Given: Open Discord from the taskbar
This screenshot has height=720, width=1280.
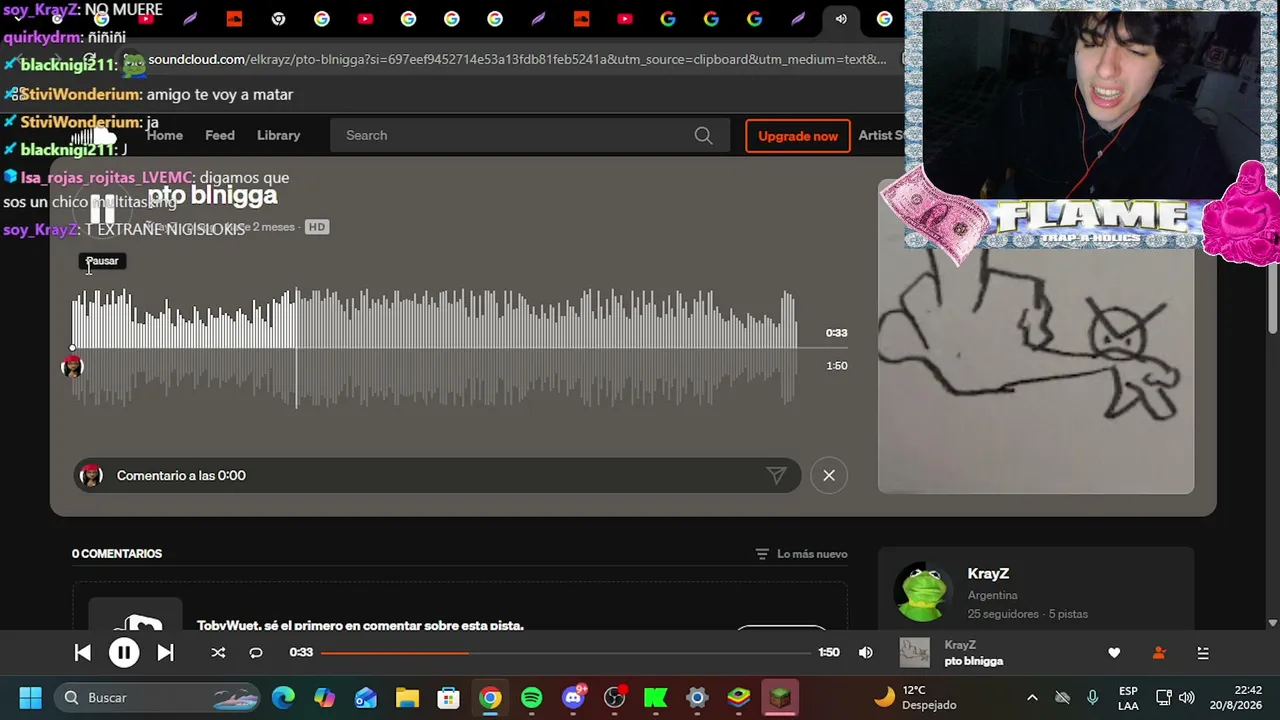Looking at the screenshot, I should (x=574, y=698).
